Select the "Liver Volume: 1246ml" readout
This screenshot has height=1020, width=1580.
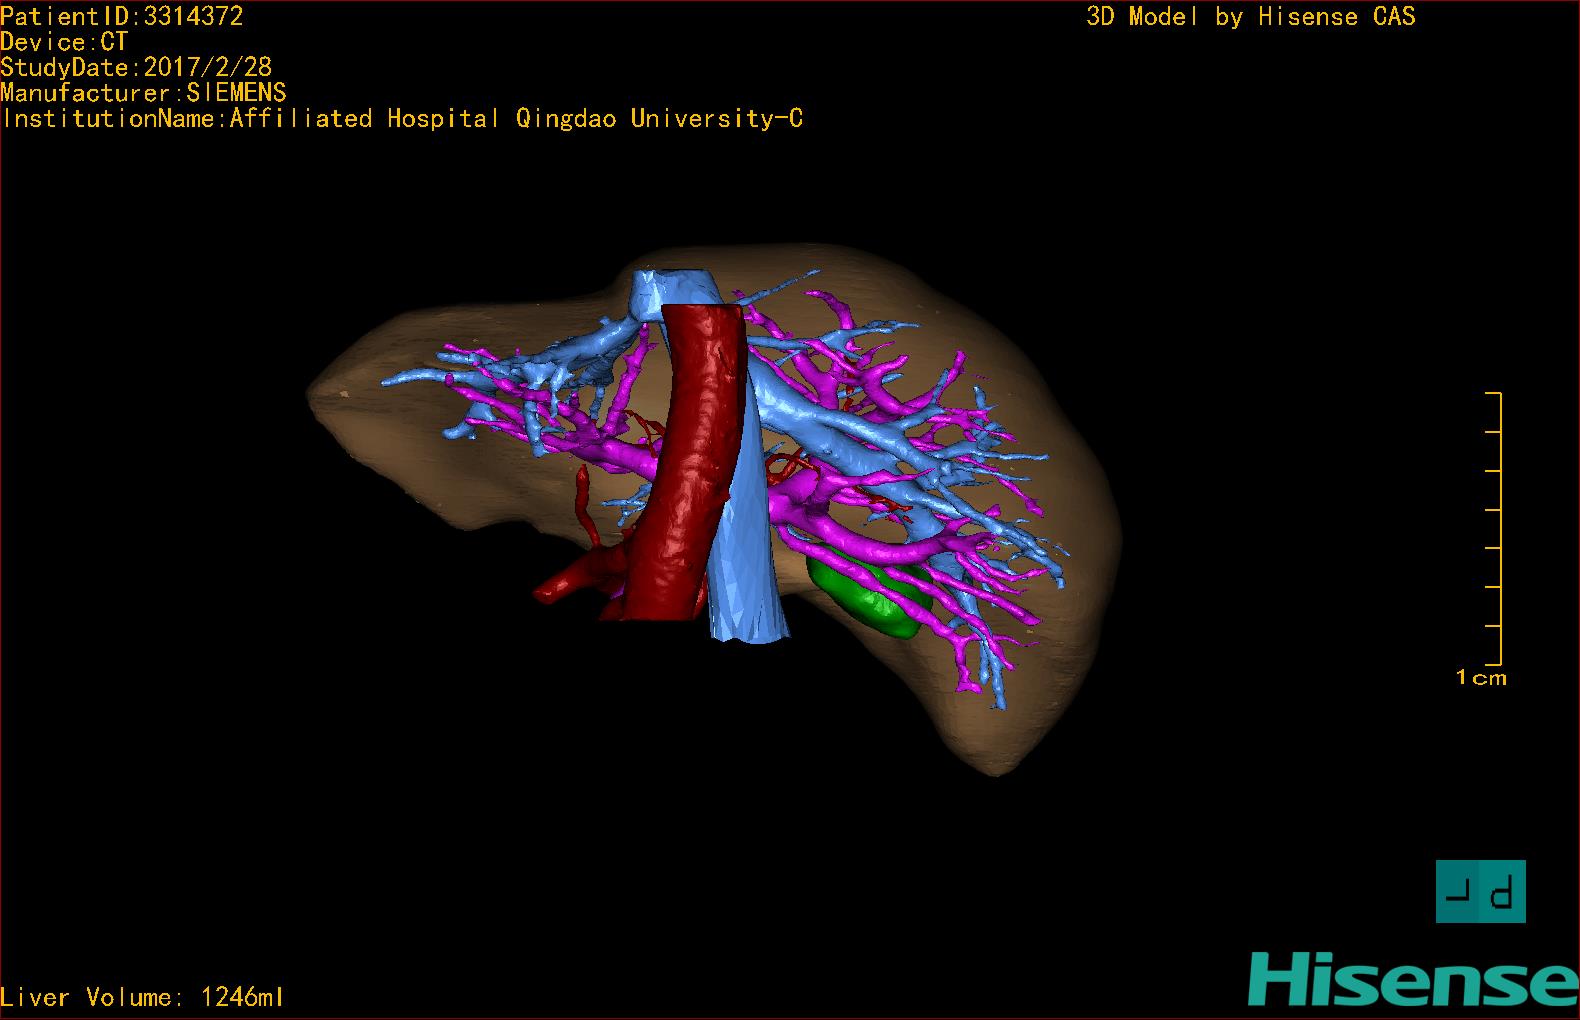[x=142, y=997]
